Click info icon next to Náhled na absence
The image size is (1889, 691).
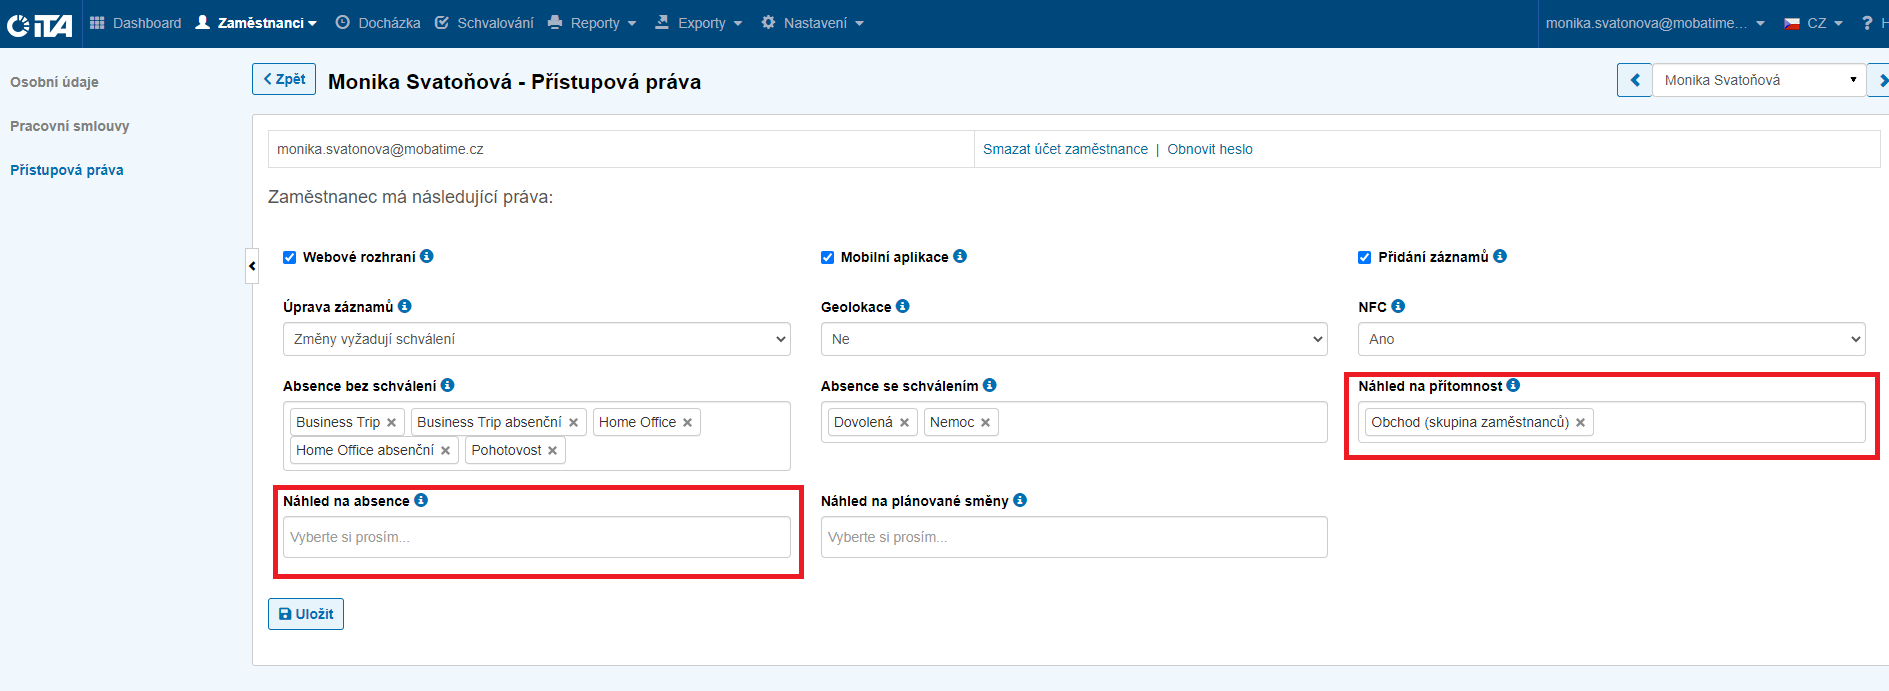(421, 500)
